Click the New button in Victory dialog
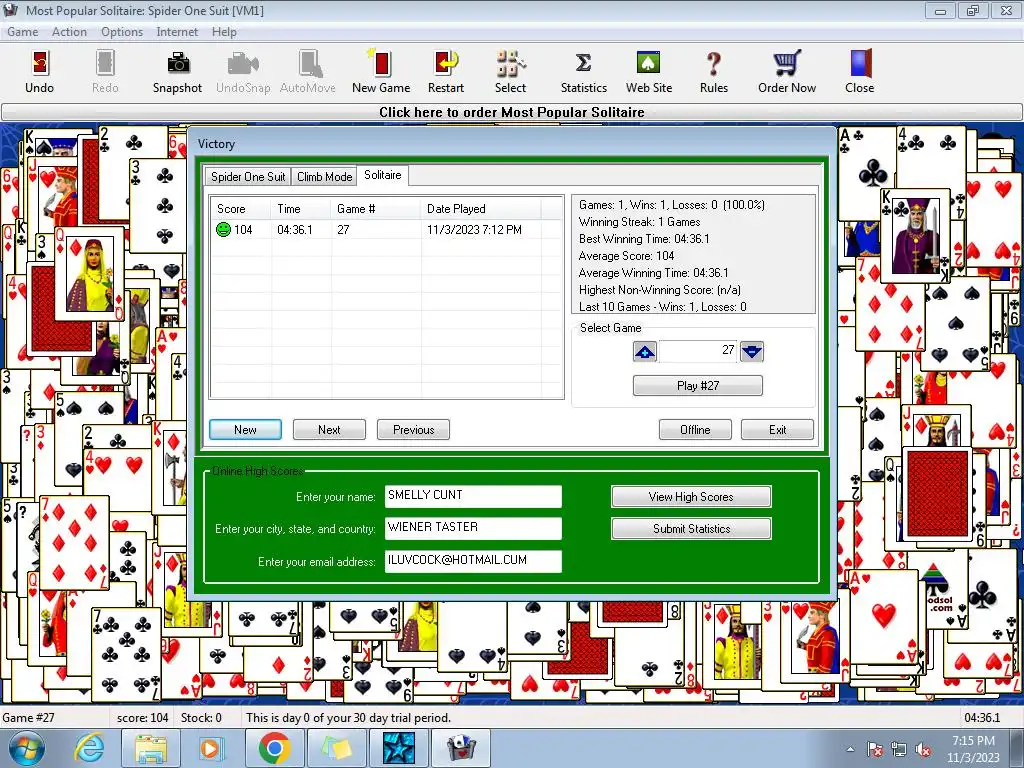The width and height of the screenshot is (1024, 768). (x=245, y=430)
